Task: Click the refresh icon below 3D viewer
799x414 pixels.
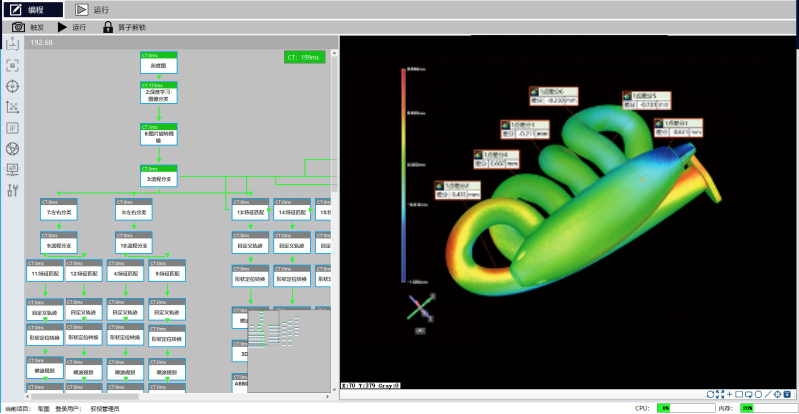Action: (710, 394)
